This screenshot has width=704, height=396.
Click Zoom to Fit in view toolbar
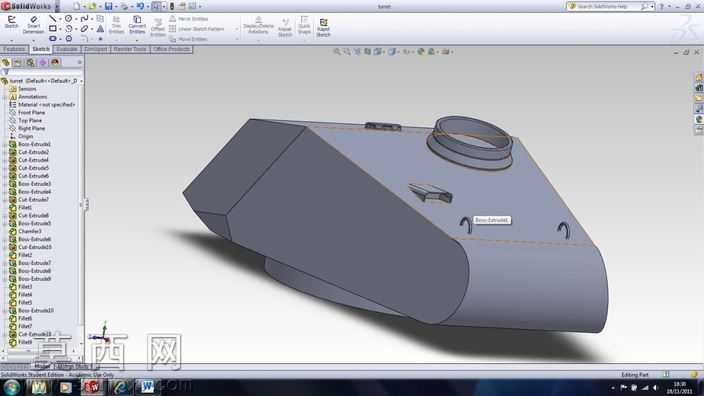337,52
